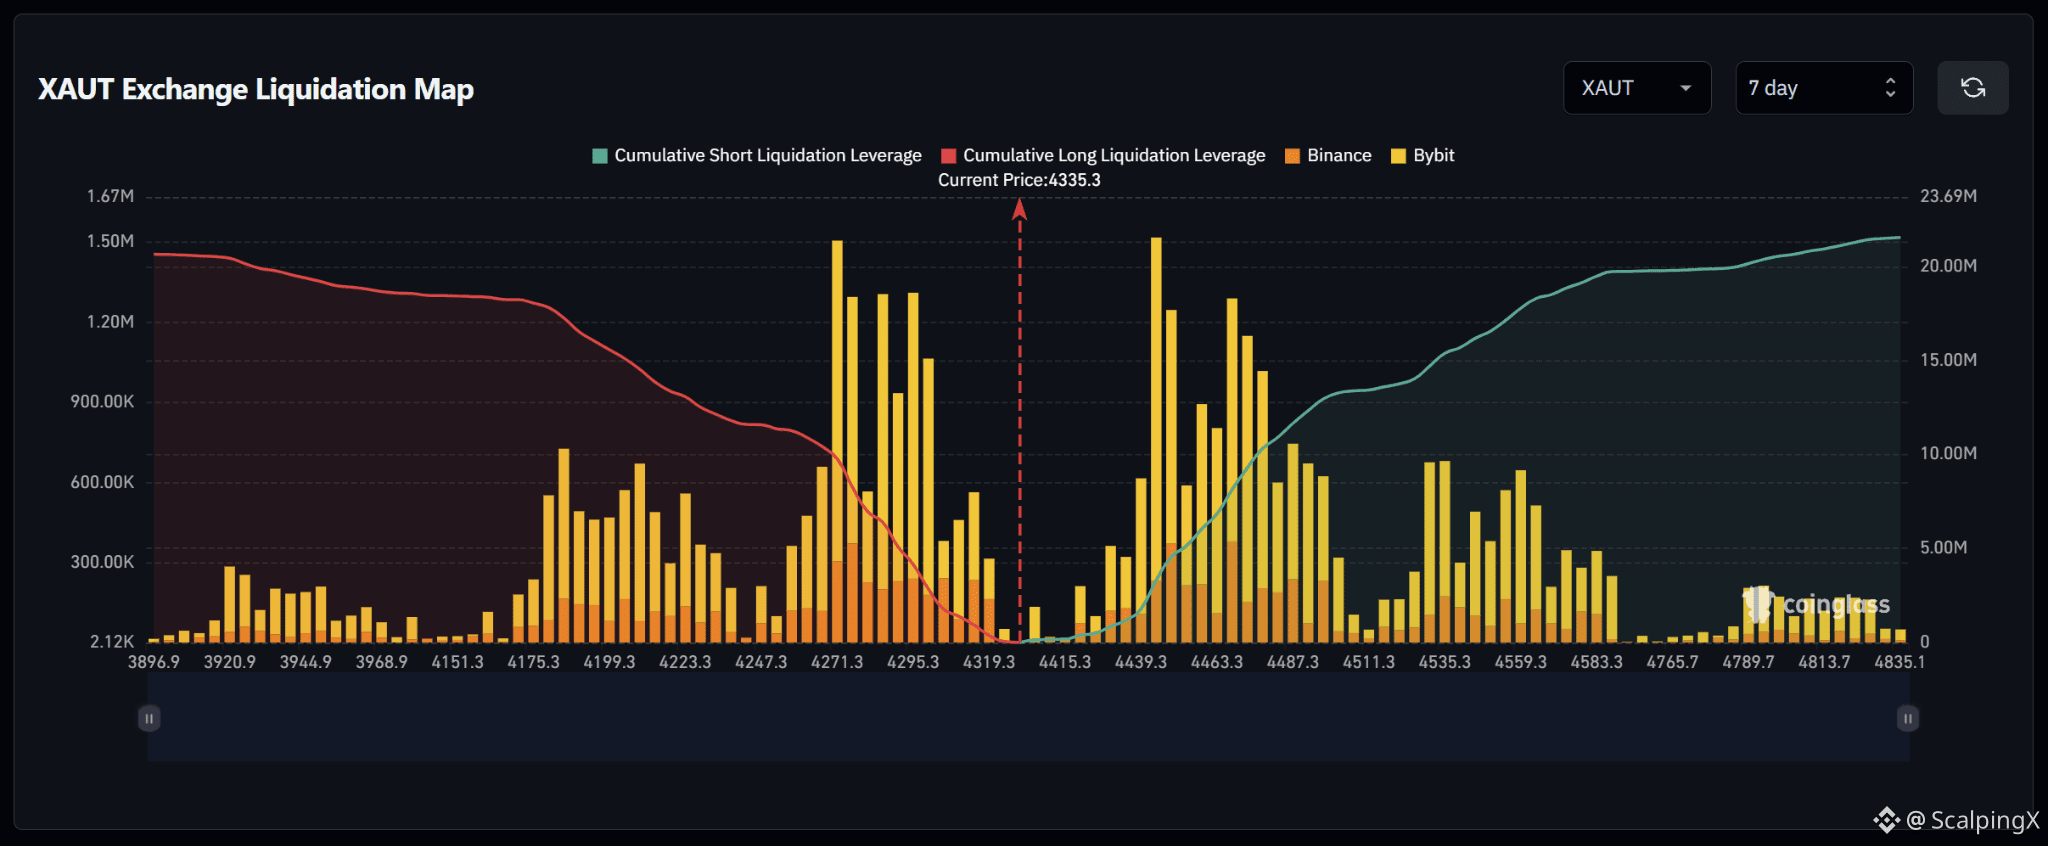Click the 4765.7 price axis label
The image size is (2048, 846).
[x=1673, y=662]
